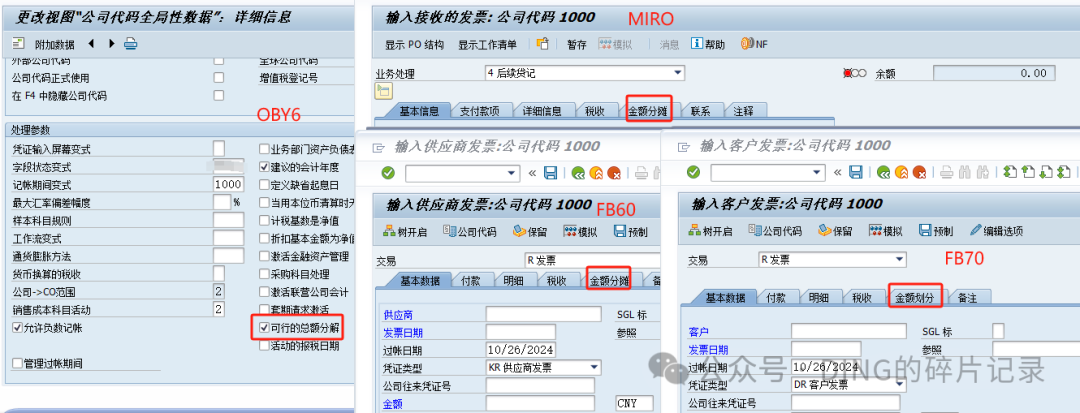Switch to 详细信息 tab in MIRO
Viewport: 1080px width, 413px height.
(541, 110)
